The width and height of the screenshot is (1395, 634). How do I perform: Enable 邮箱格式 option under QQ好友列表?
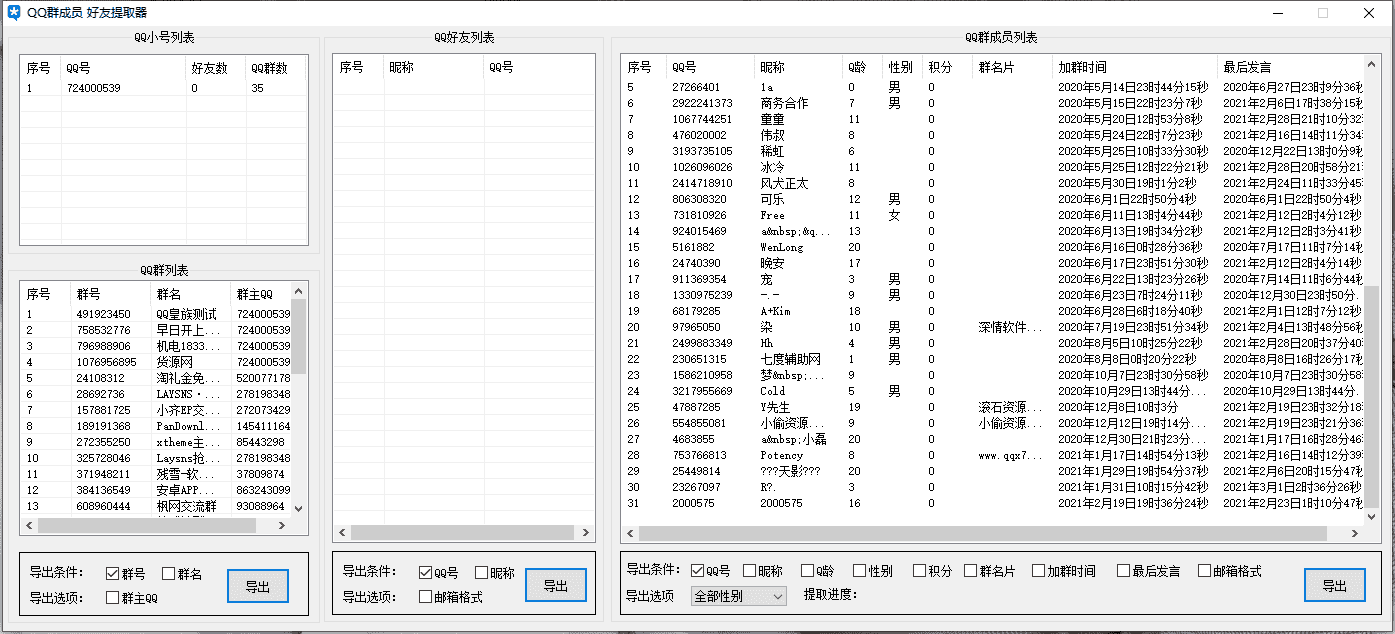point(426,597)
